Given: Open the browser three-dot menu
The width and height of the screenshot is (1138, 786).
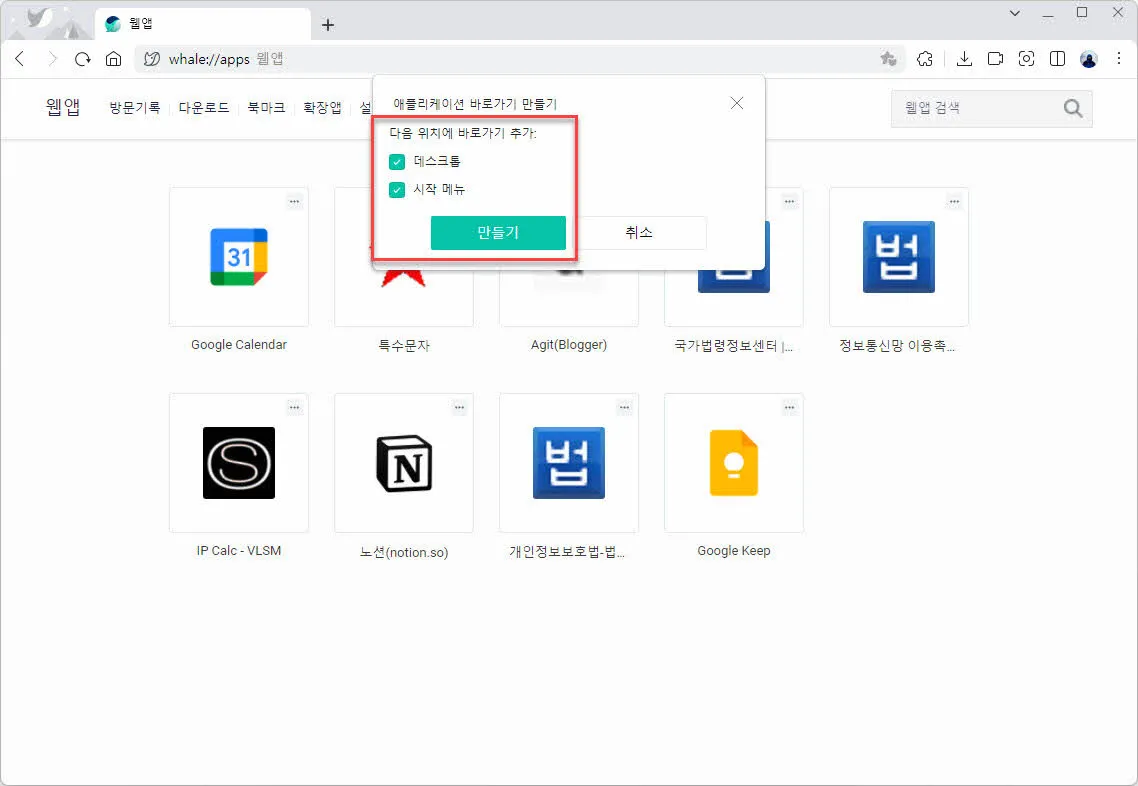Looking at the screenshot, I should (x=1118, y=59).
